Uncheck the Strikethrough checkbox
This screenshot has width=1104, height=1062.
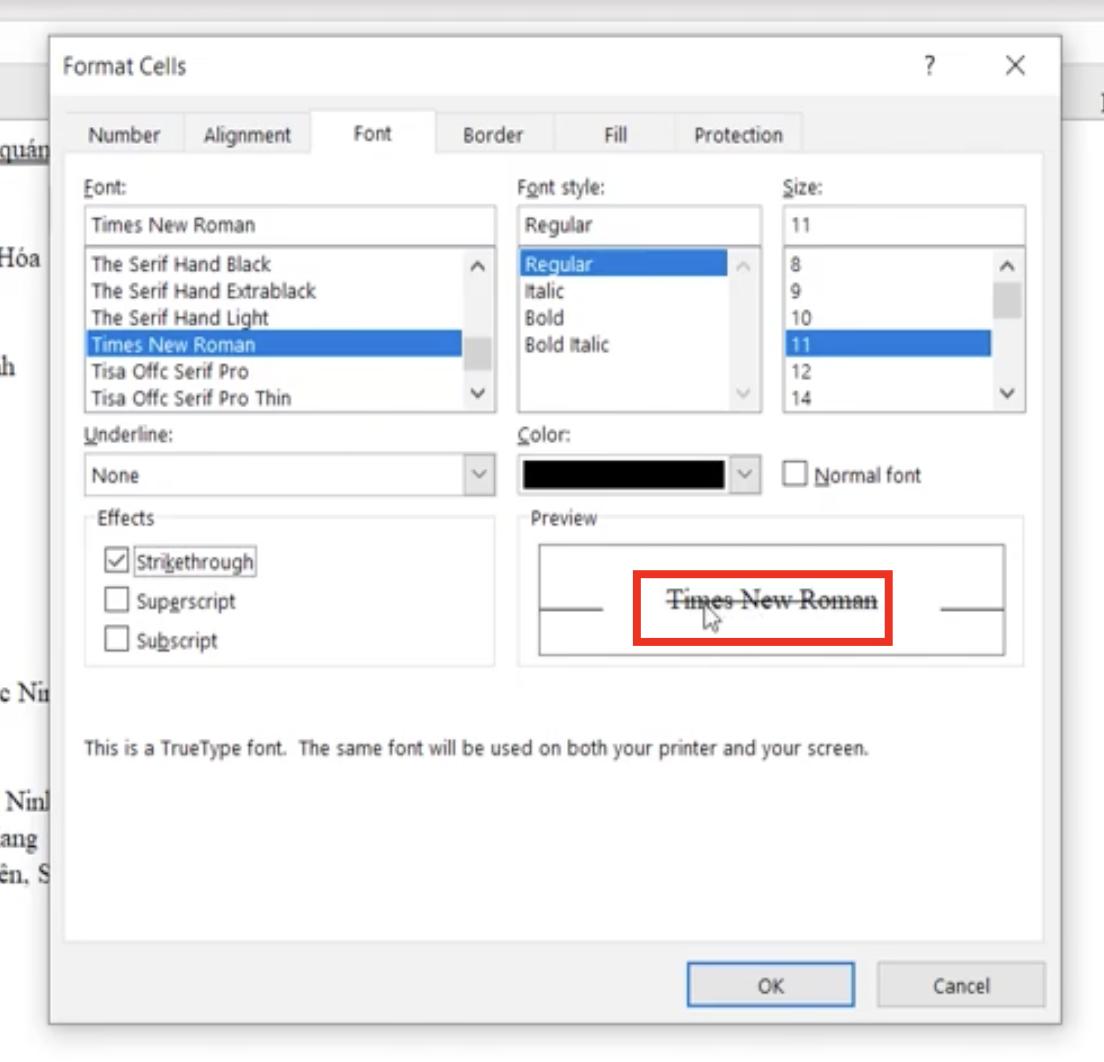tap(116, 561)
